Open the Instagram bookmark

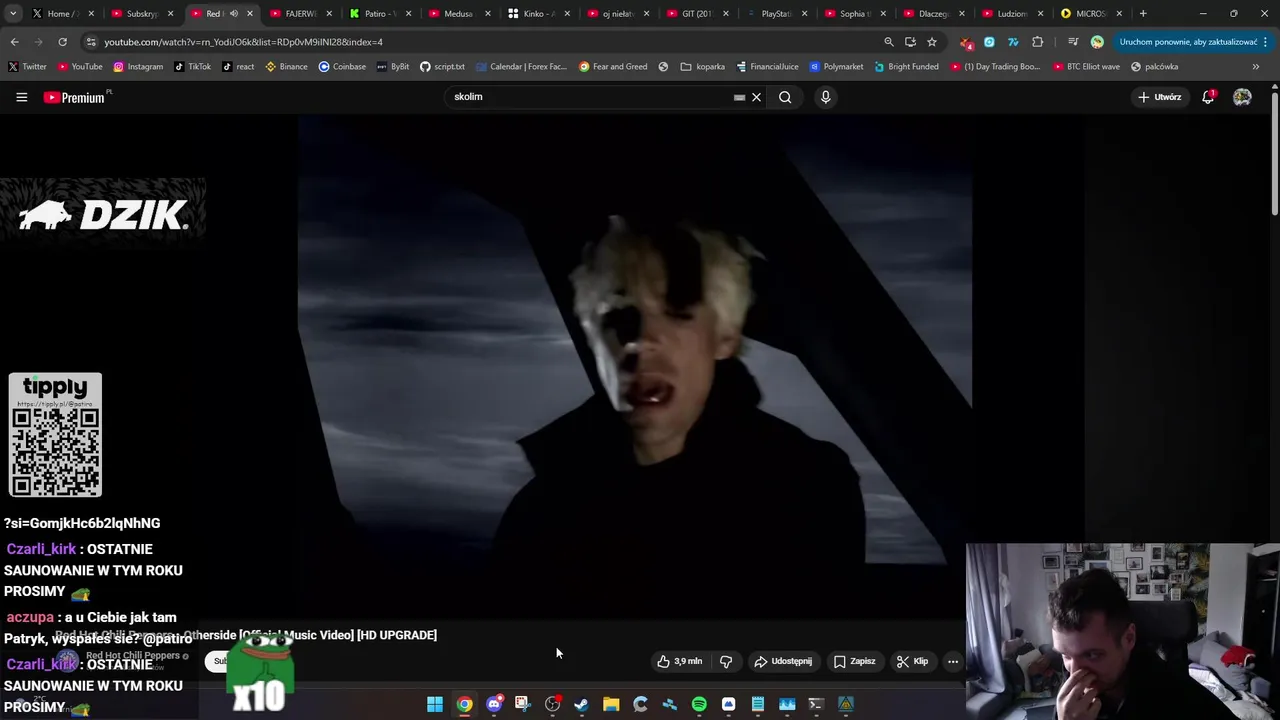tap(138, 67)
